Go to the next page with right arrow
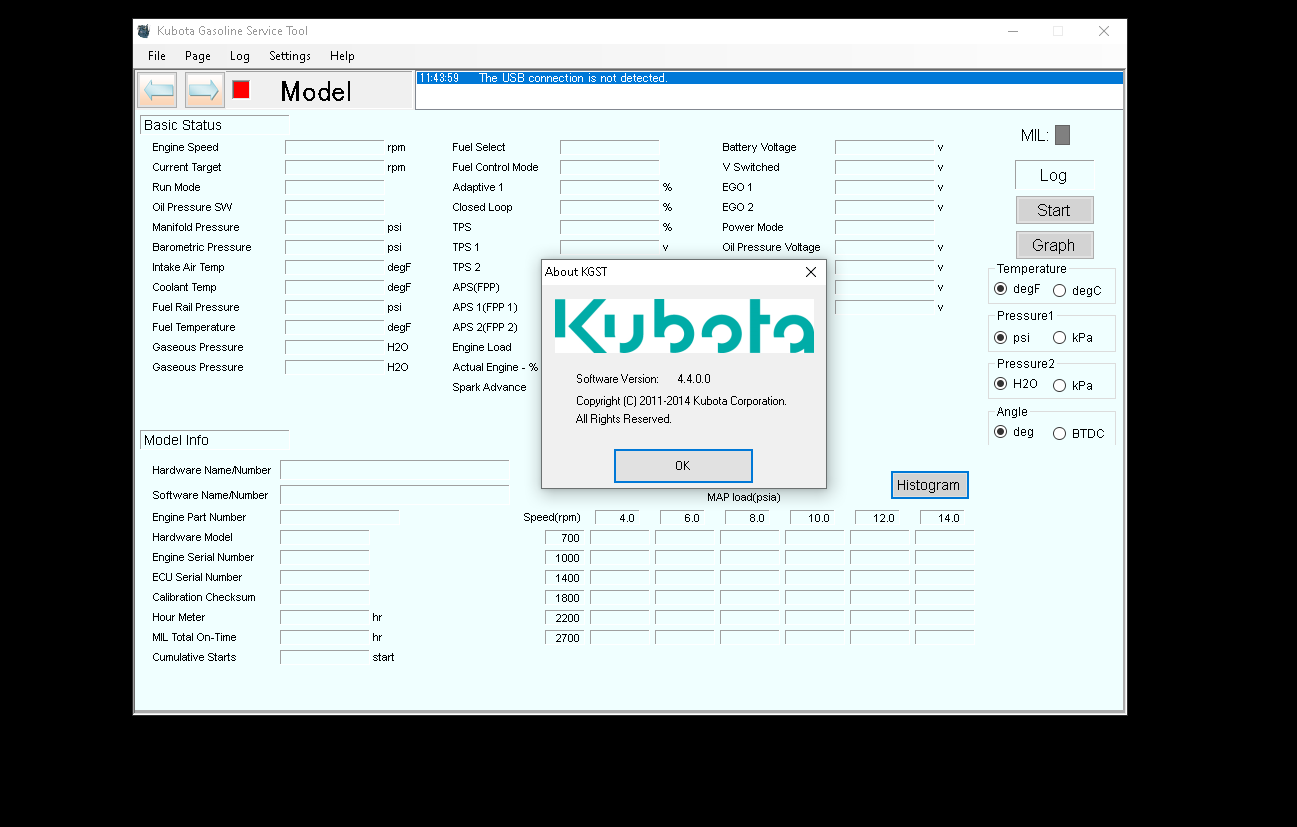Viewport: 1297px width, 827px height. pos(205,91)
